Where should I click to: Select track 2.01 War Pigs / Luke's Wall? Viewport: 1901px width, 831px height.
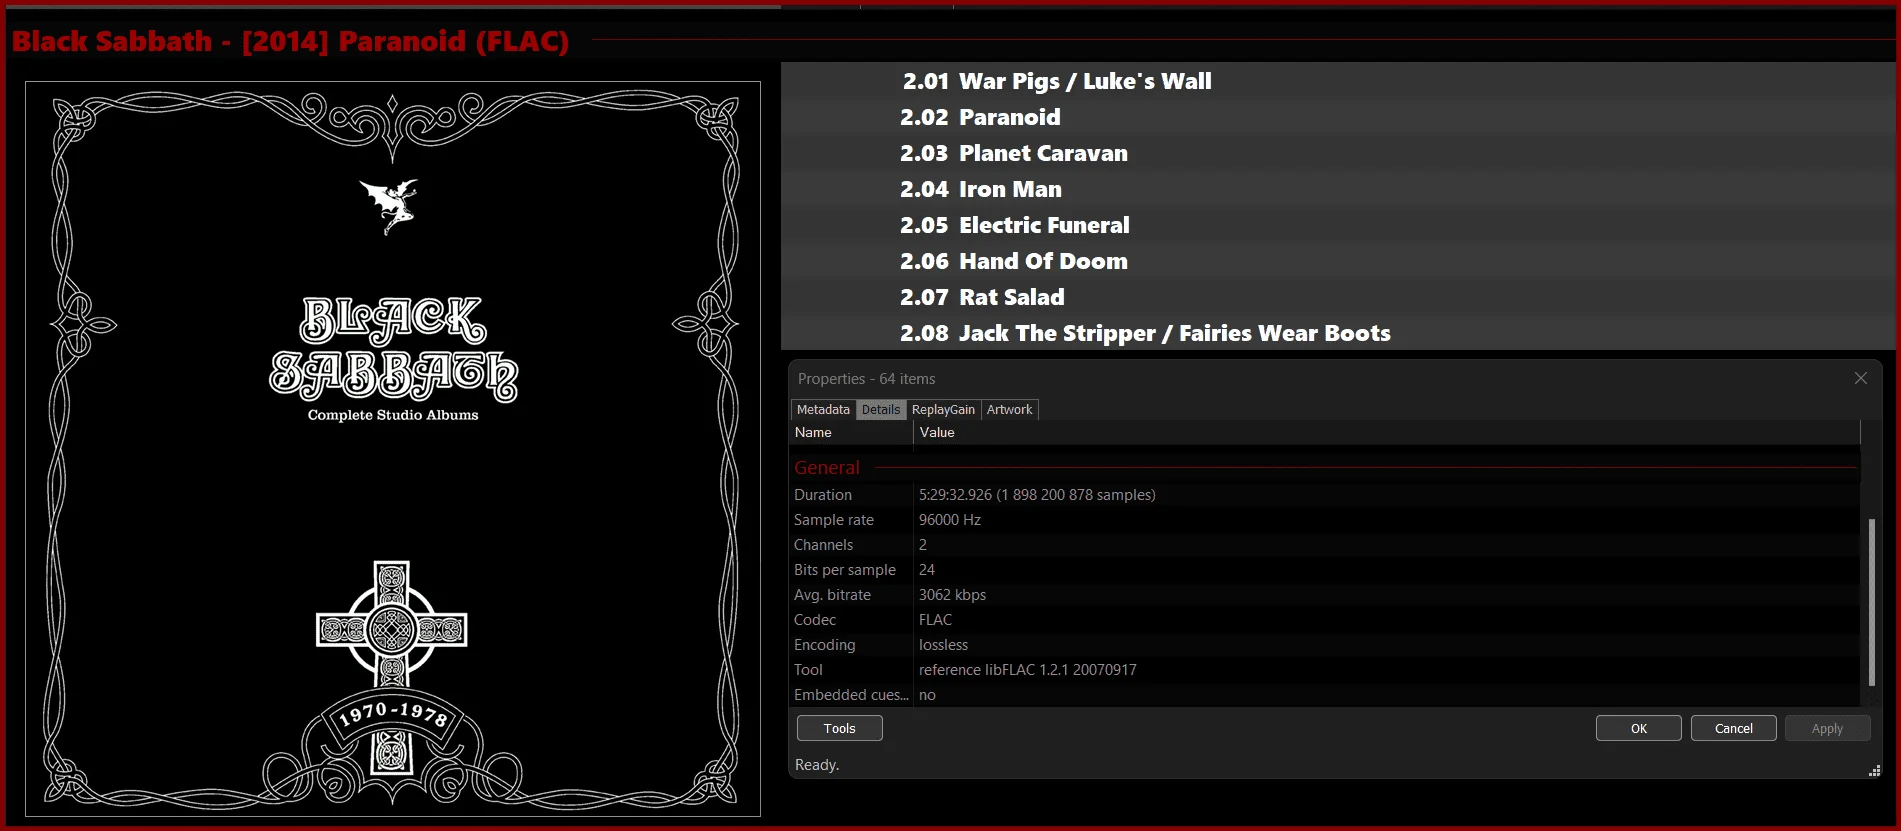tap(1338, 81)
